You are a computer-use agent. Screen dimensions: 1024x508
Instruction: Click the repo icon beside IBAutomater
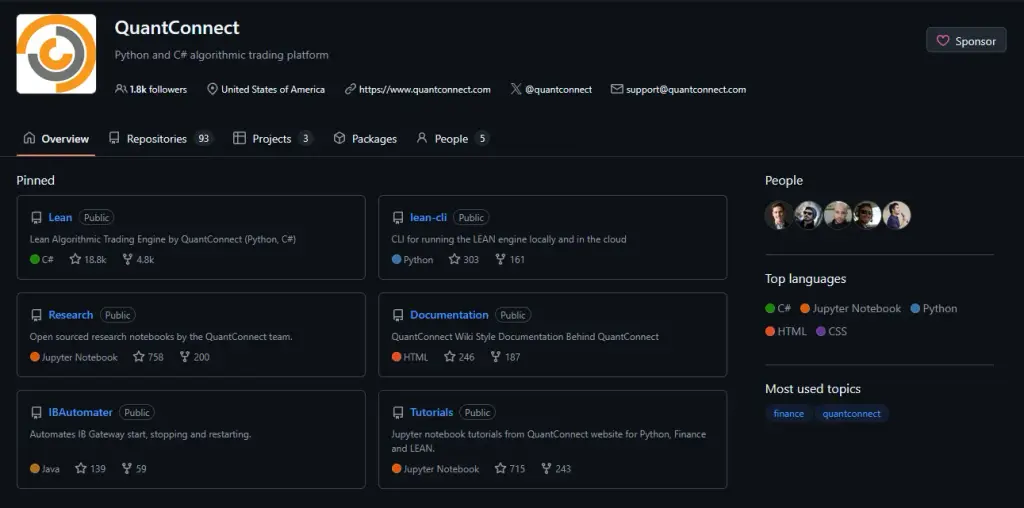point(37,413)
